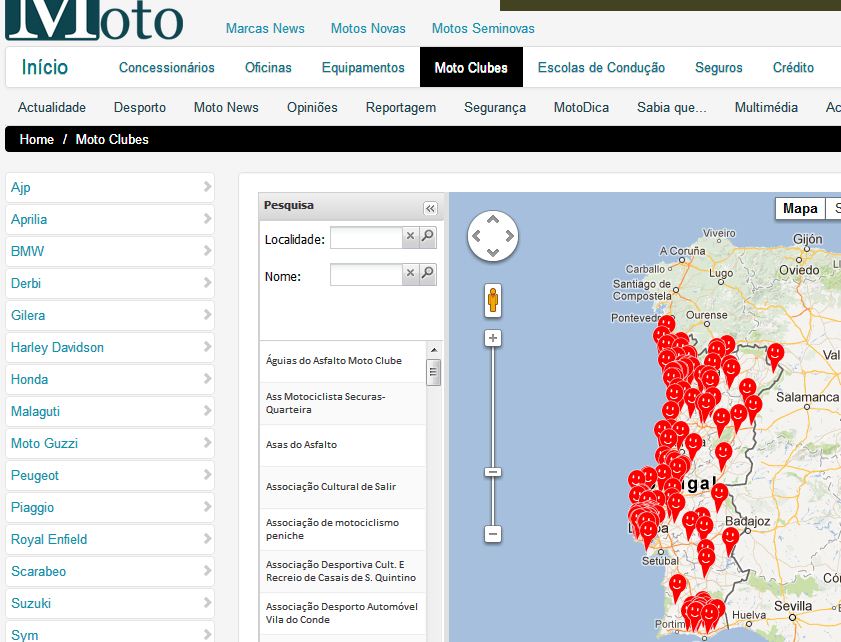Zoom out the map with minus button

pyautogui.click(x=493, y=534)
